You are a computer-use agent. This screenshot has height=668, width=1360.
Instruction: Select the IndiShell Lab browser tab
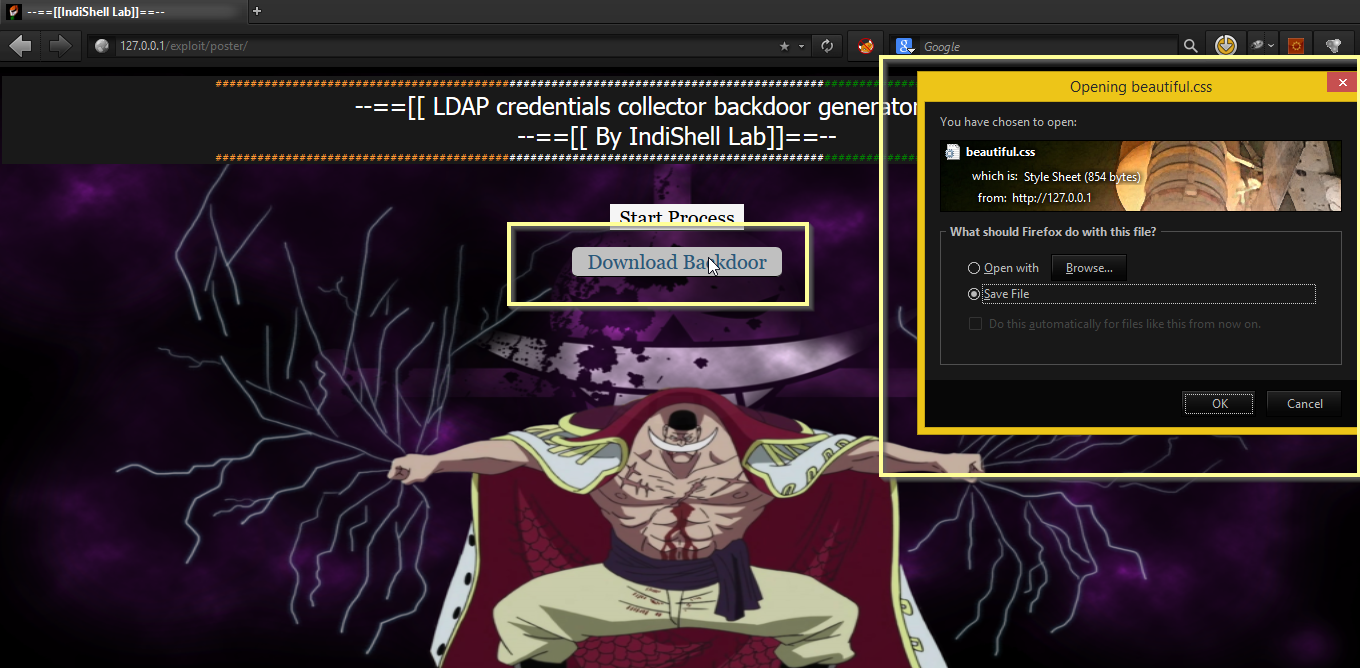click(122, 11)
